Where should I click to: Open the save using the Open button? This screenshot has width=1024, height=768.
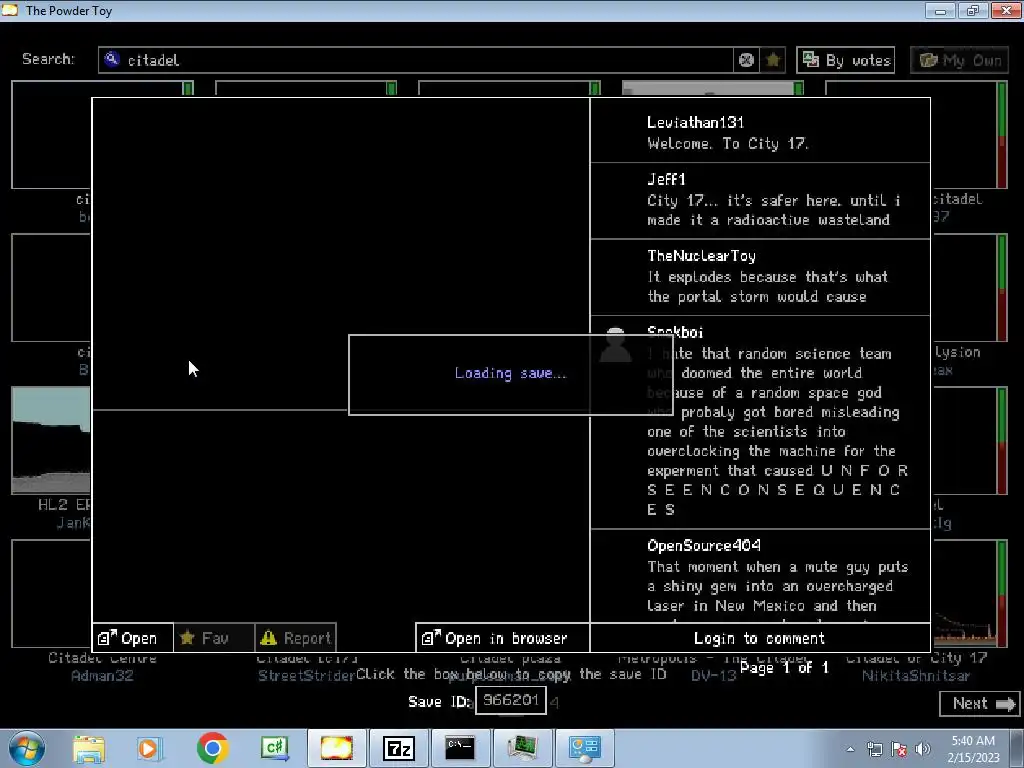133,637
